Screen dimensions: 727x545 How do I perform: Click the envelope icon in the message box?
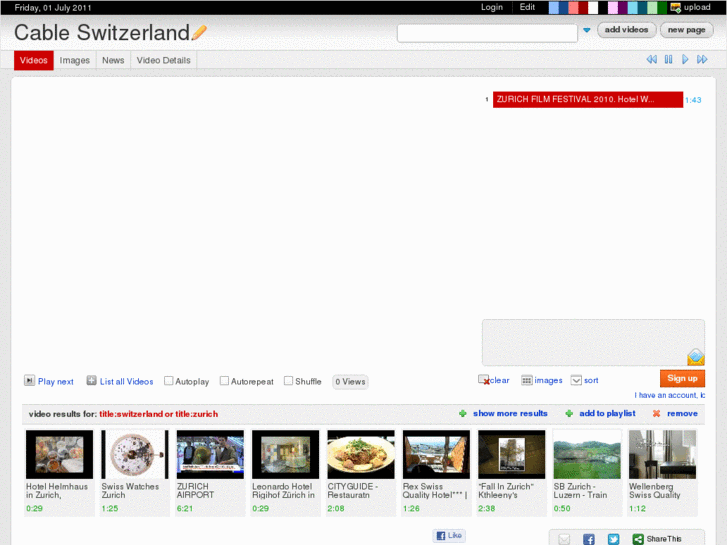[695, 357]
